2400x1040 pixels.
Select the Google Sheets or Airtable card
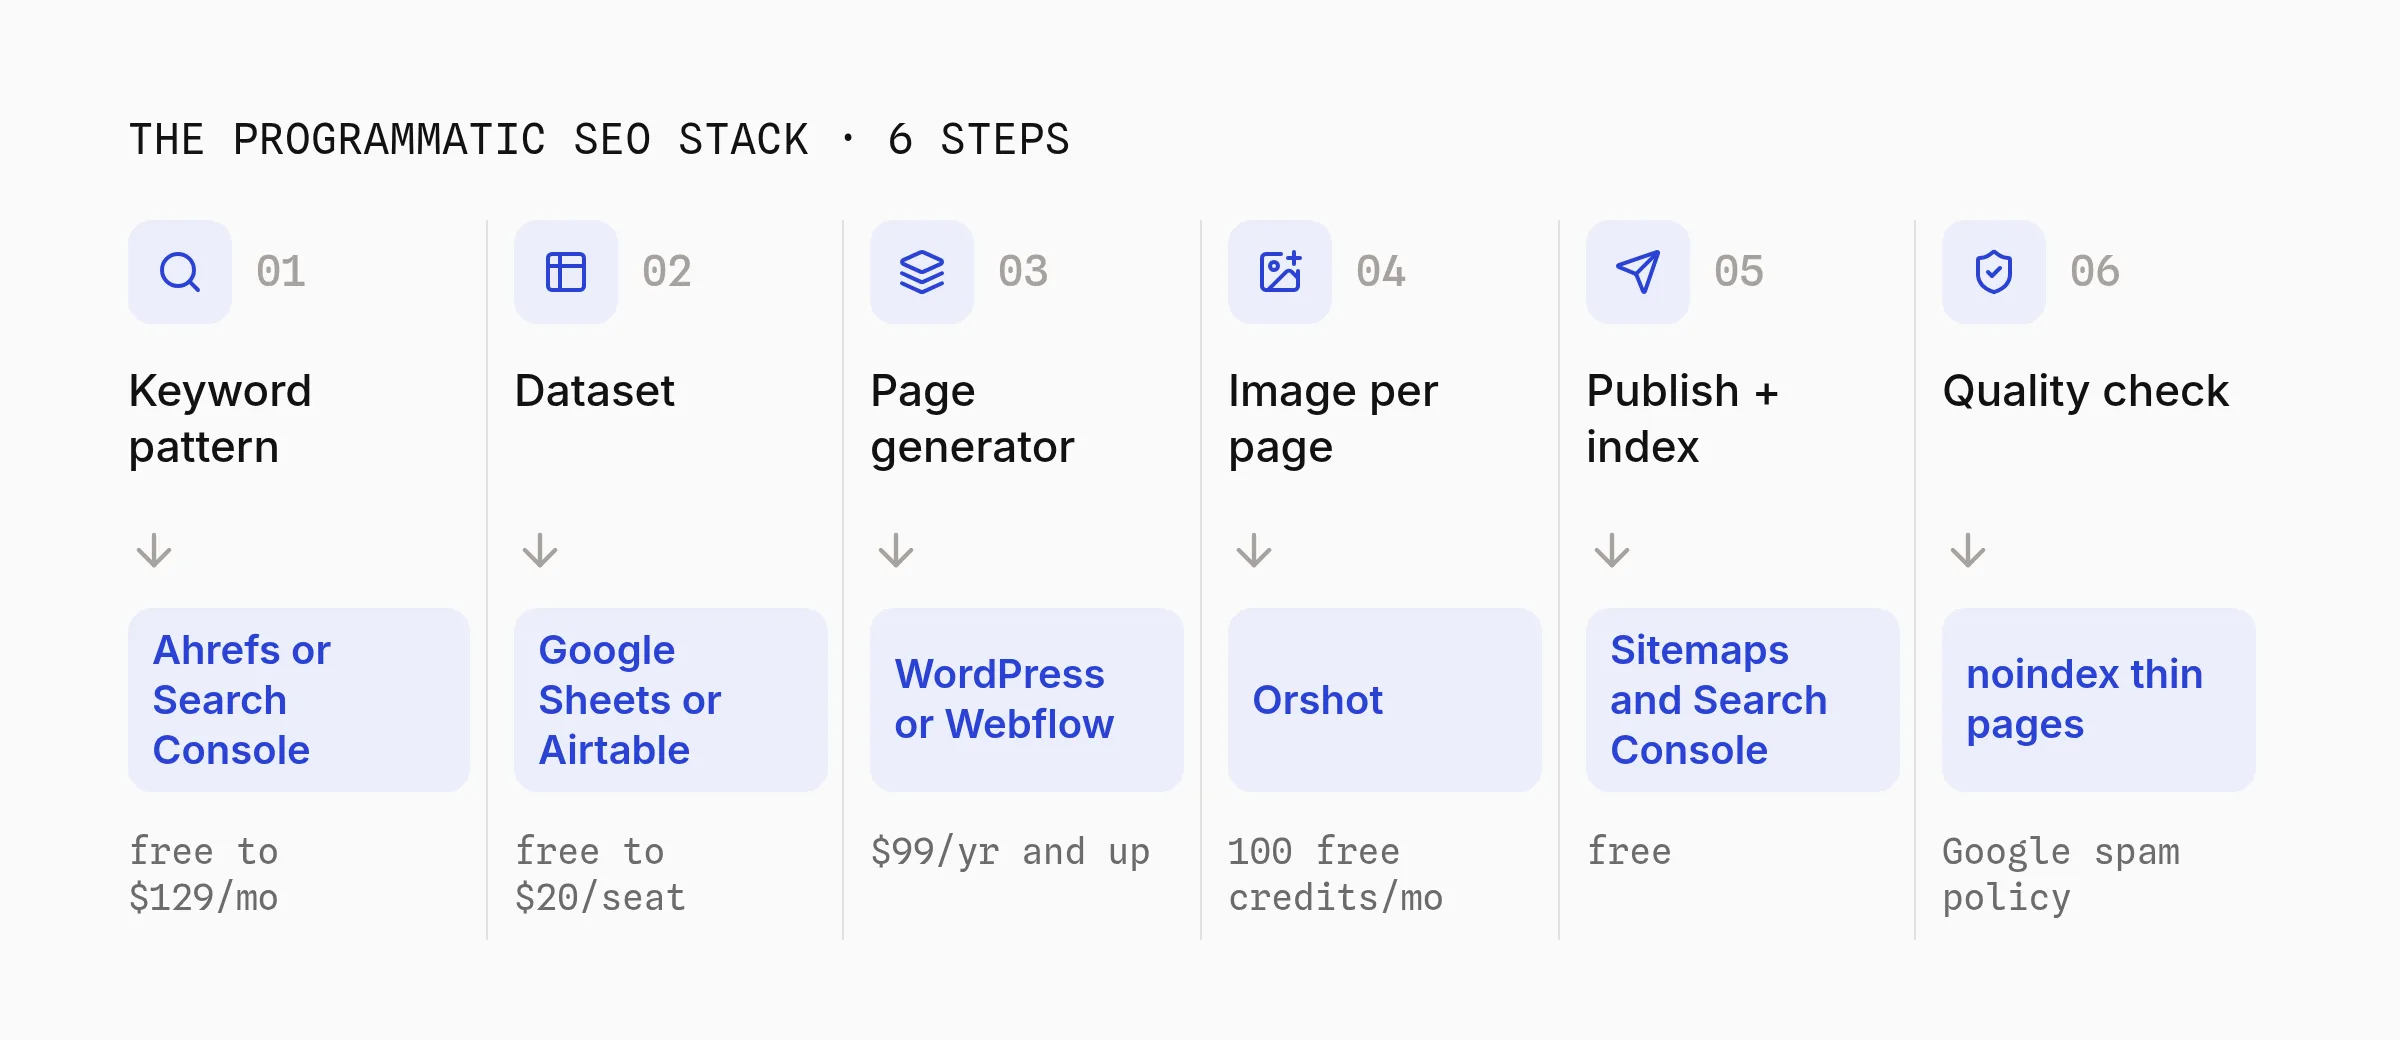[671, 700]
